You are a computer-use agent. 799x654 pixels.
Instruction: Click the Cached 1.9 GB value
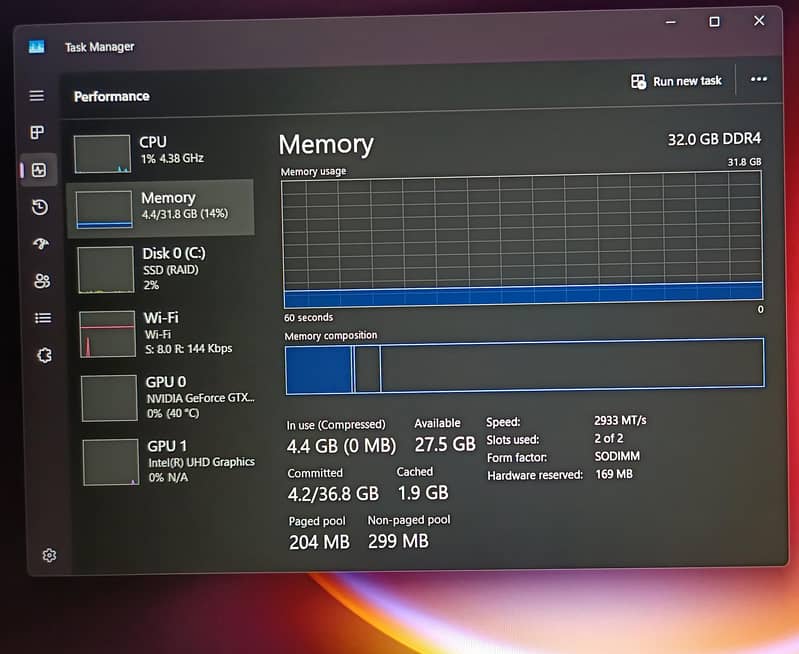(x=423, y=493)
